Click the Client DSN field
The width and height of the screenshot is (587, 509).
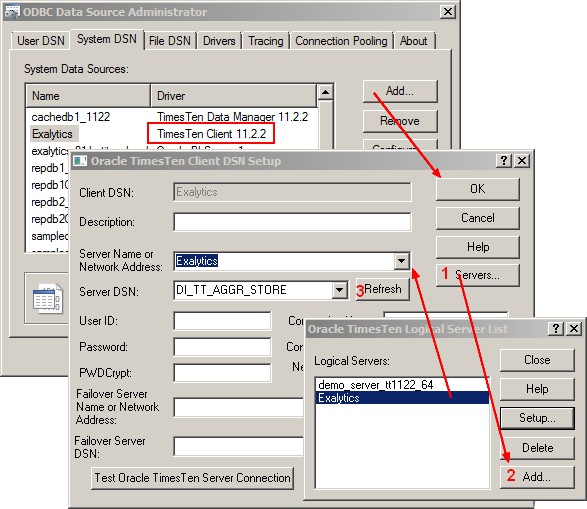point(292,192)
